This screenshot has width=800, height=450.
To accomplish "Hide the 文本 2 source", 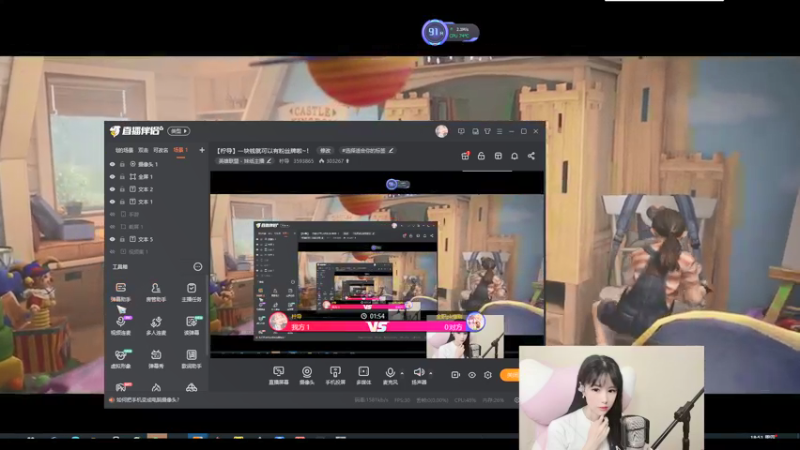I will coord(112,189).
